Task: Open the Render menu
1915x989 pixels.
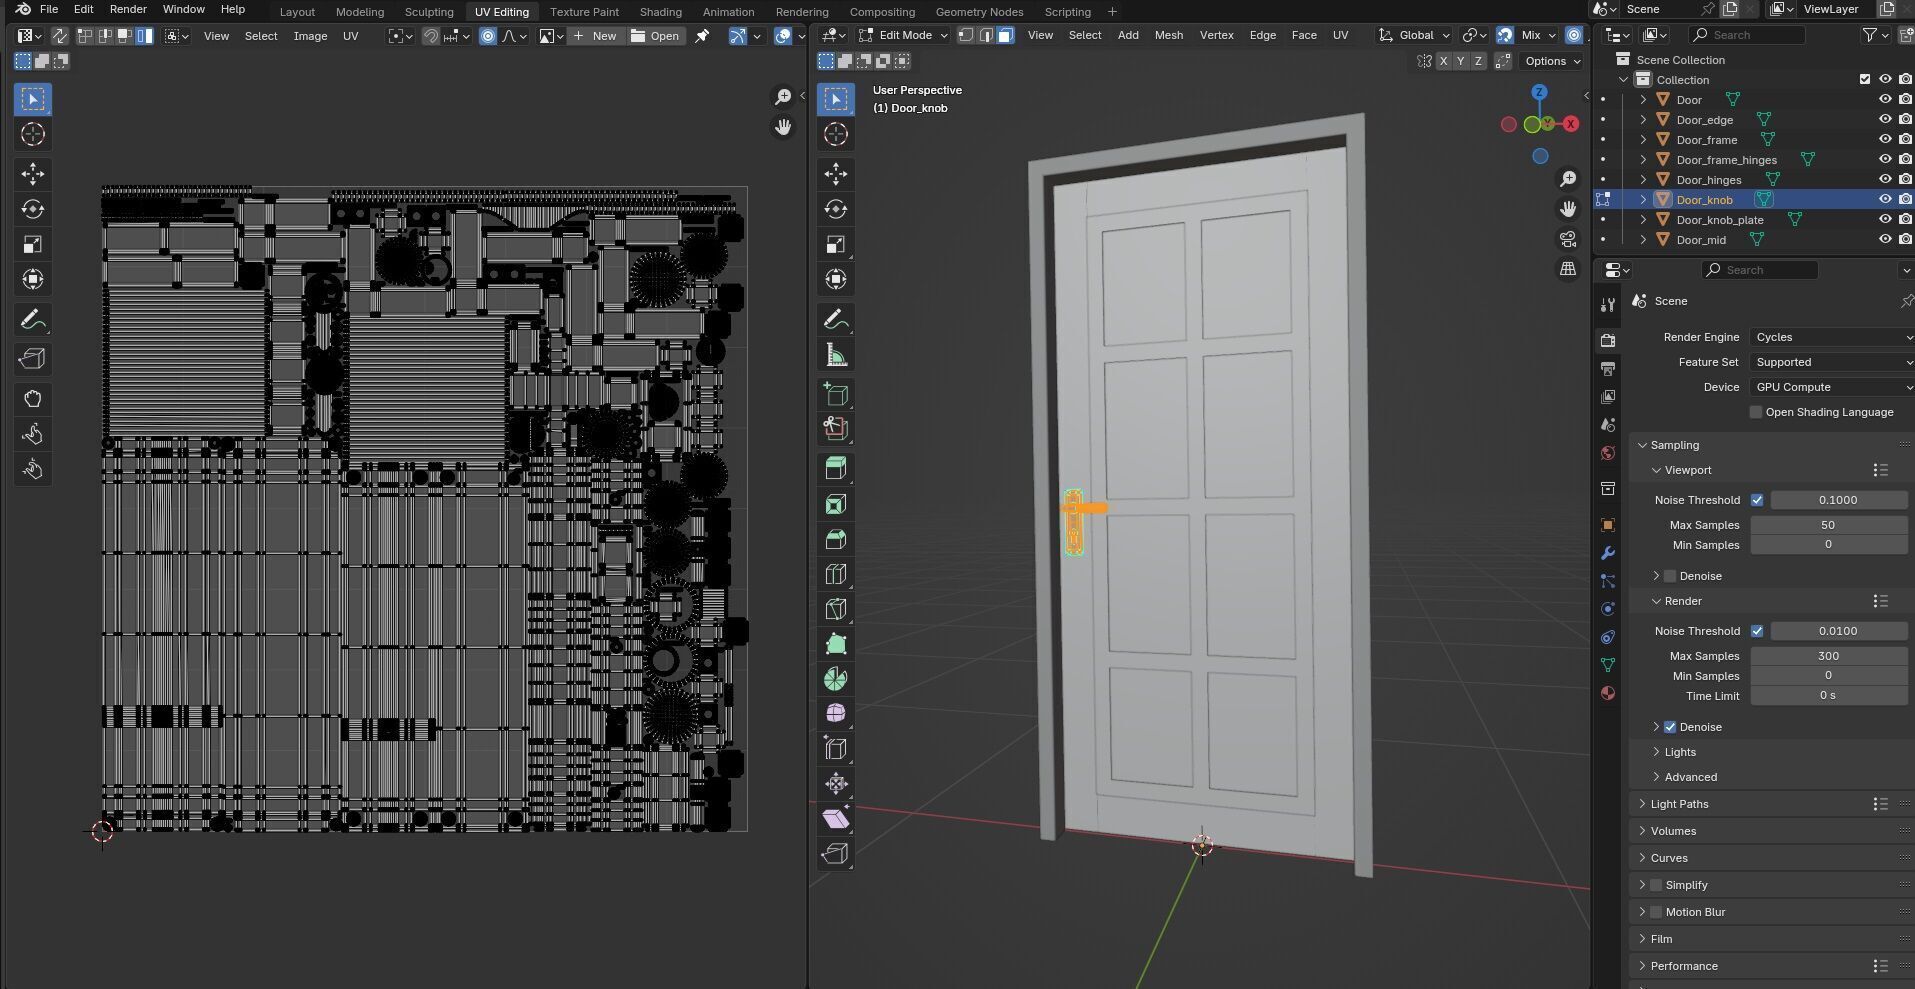Action: click(128, 9)
